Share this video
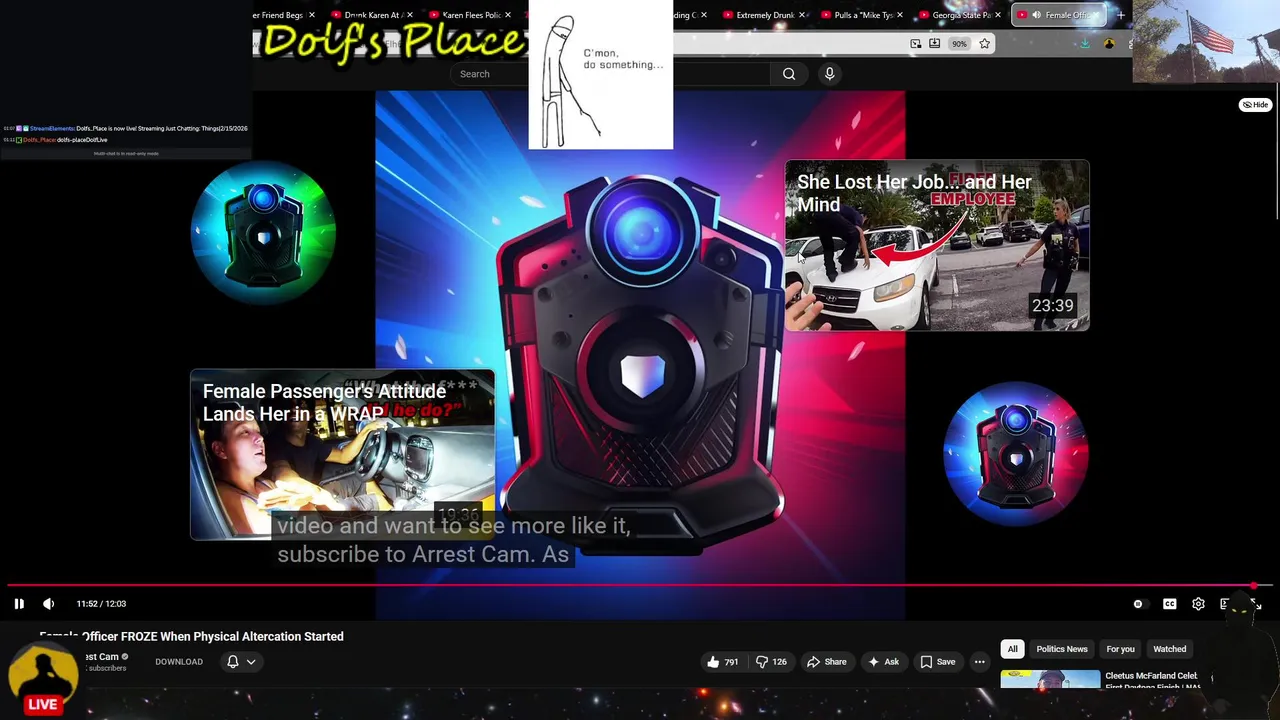The image size is (1280, 720). pyautogui.click(x=826, y=662)
